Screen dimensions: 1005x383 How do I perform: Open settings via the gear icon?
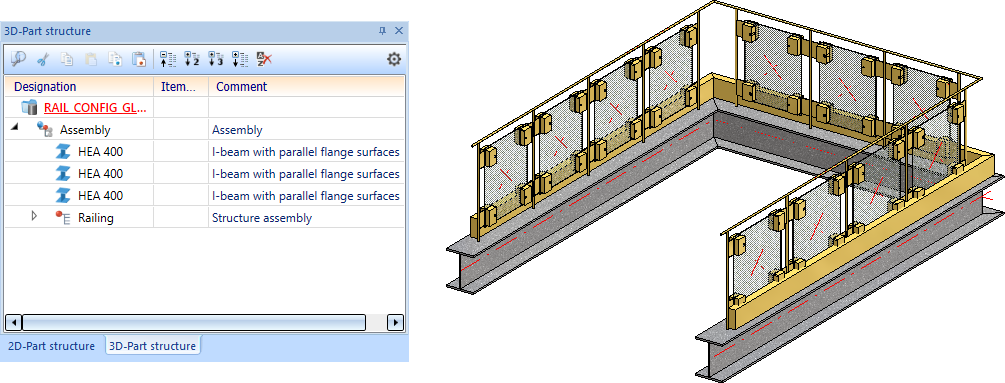coord(394,60)
